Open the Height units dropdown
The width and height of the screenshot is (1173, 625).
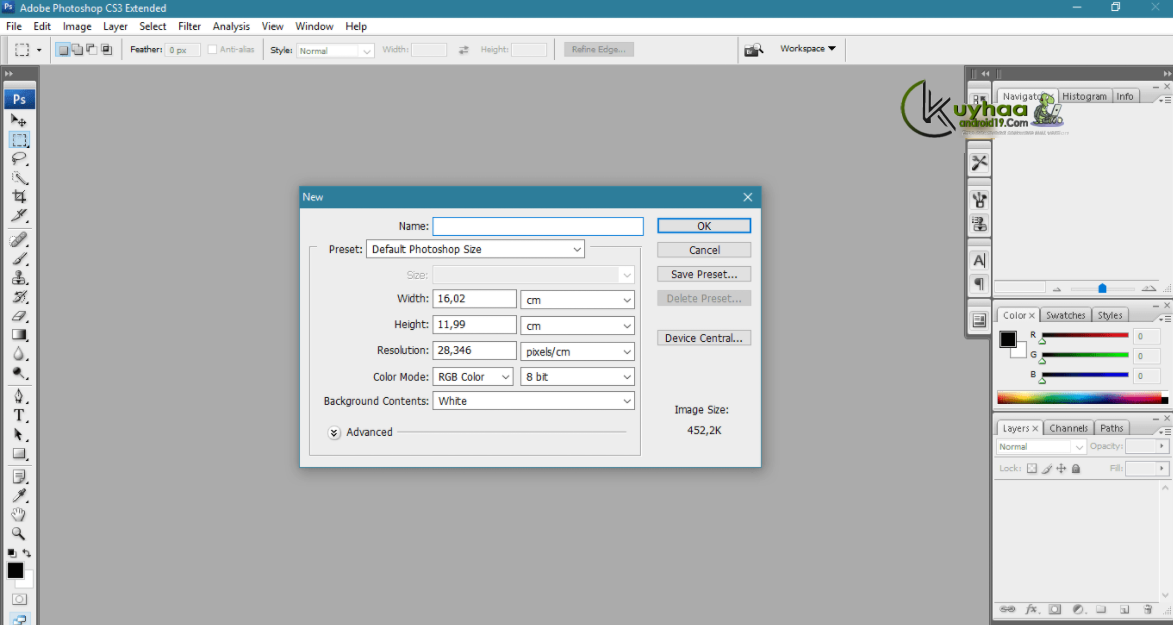point(578,326)
